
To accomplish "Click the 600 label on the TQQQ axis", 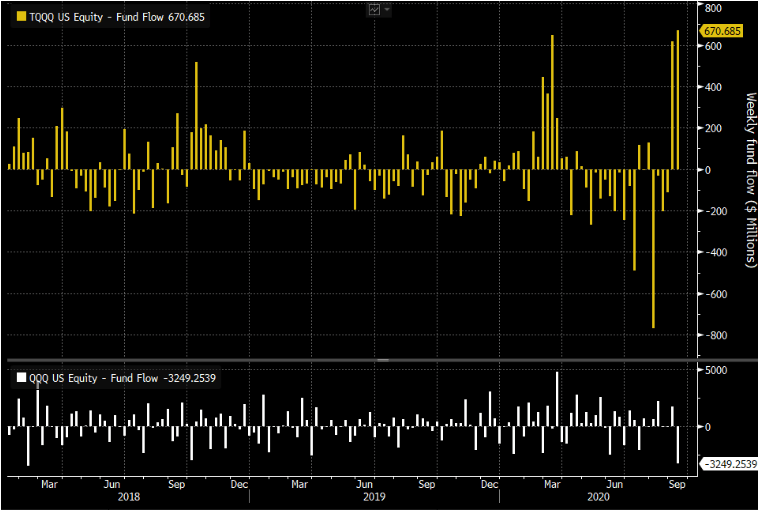I will (713, 46).
